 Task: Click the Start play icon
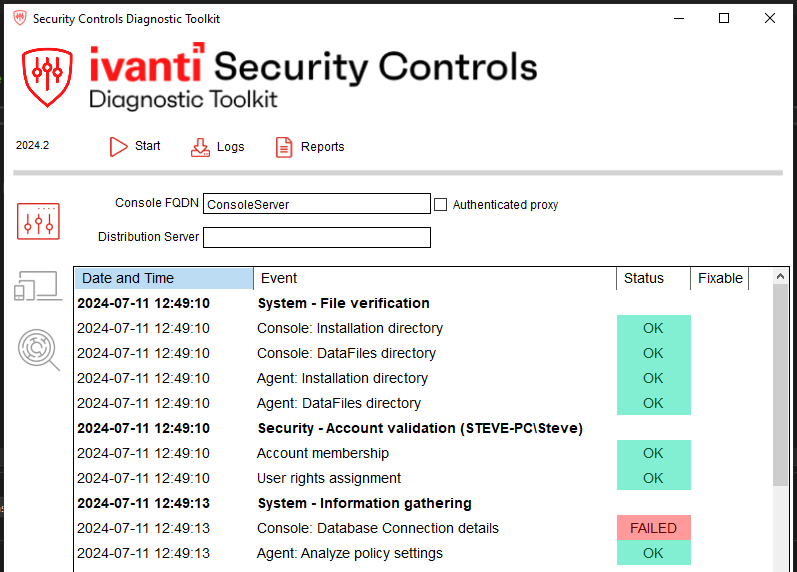pyautogui.click(x=119, y=147)
